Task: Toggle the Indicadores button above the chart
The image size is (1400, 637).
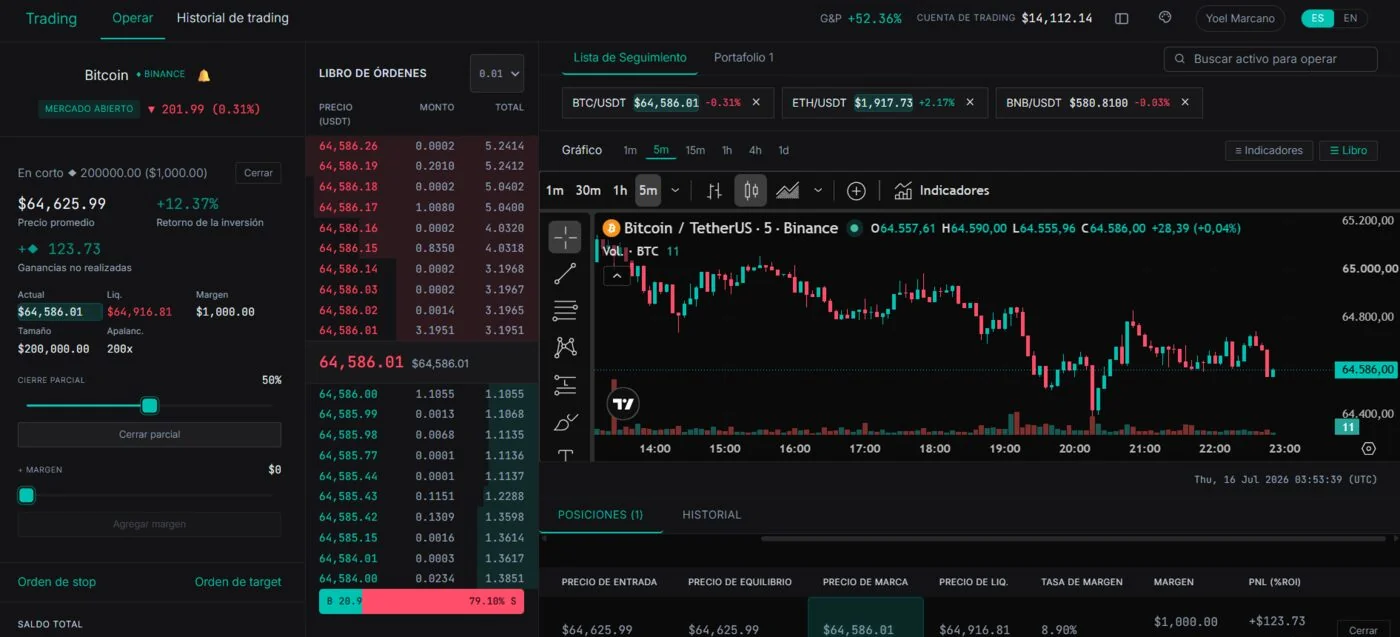Action: click(x=1269, y=150)
